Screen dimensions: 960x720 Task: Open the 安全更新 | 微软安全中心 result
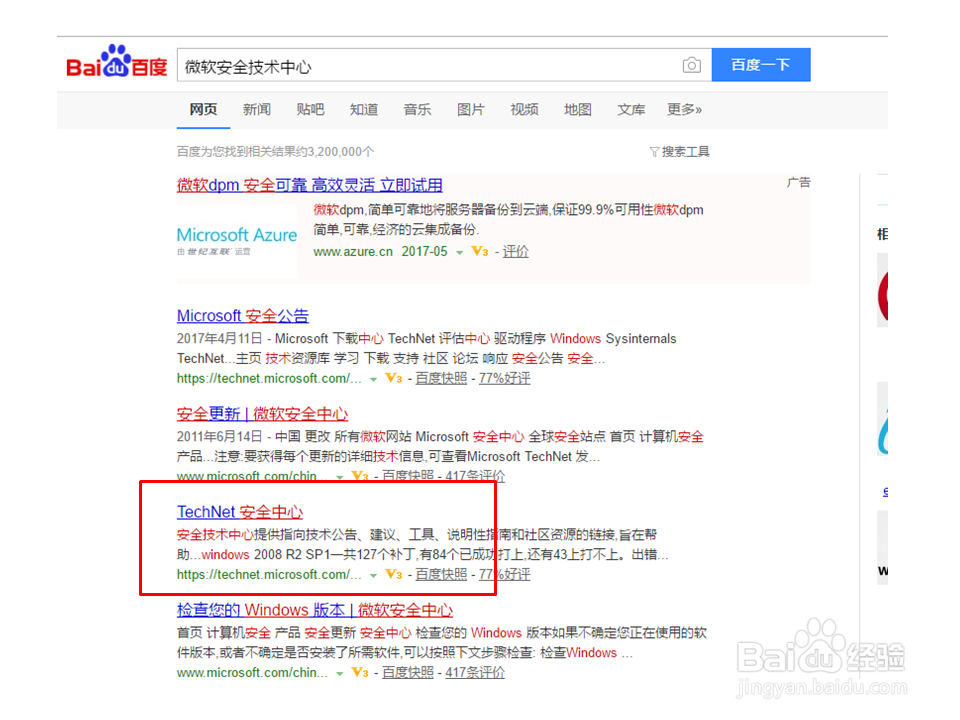coord(262,414)
